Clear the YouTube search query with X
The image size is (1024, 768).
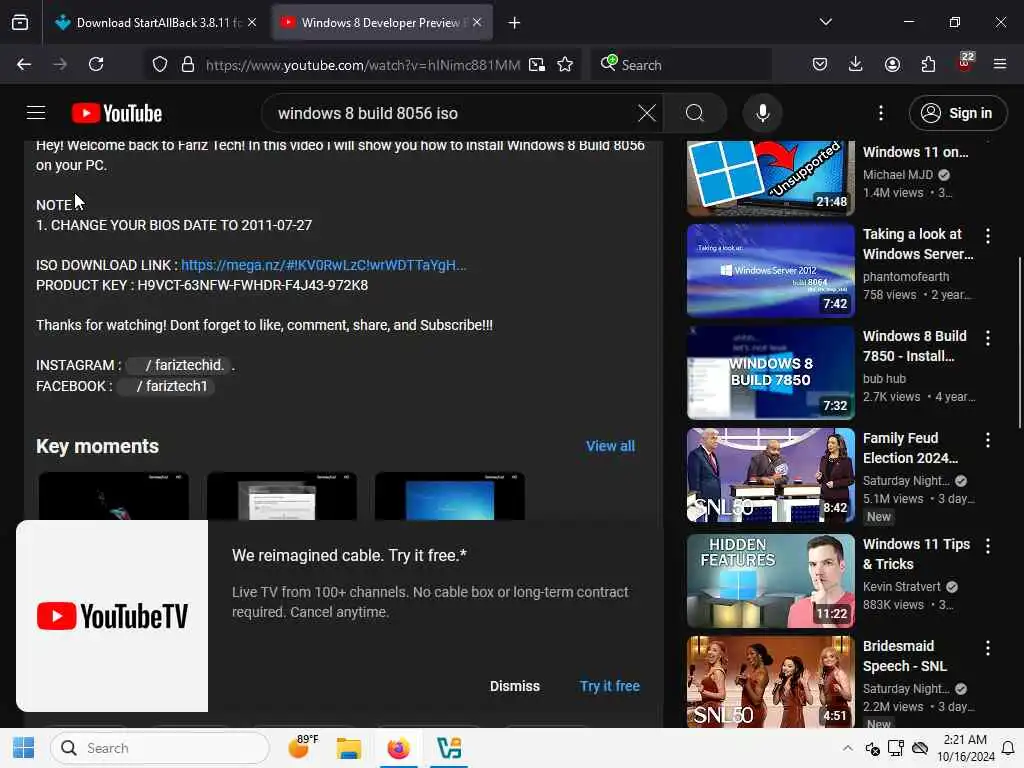647,113
